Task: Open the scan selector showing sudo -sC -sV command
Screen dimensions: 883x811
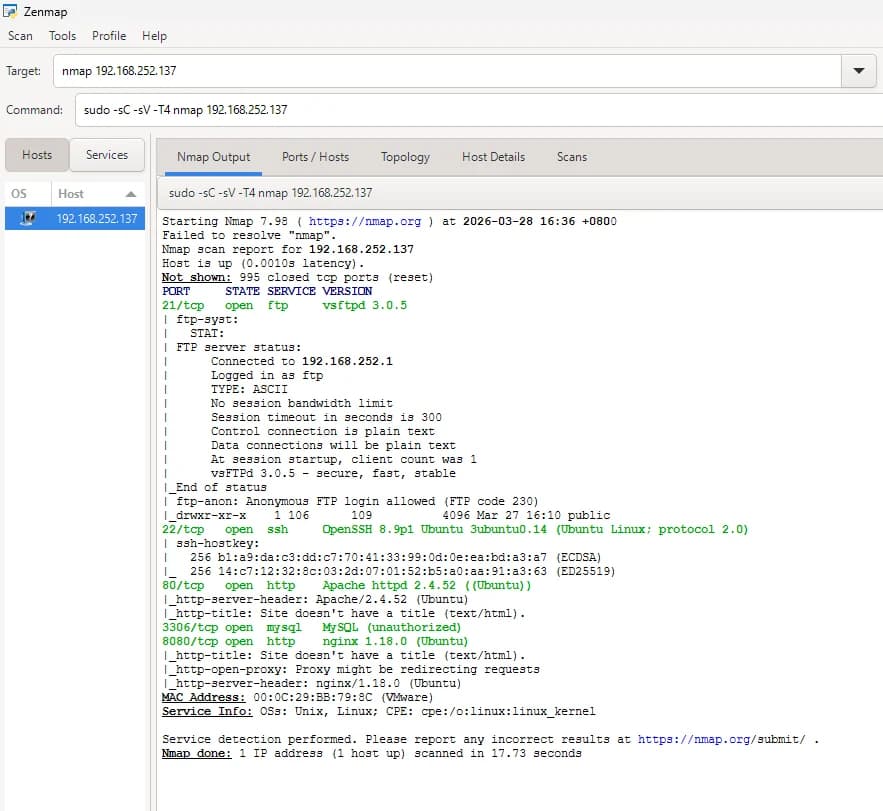Action: (x=520, y=193)
